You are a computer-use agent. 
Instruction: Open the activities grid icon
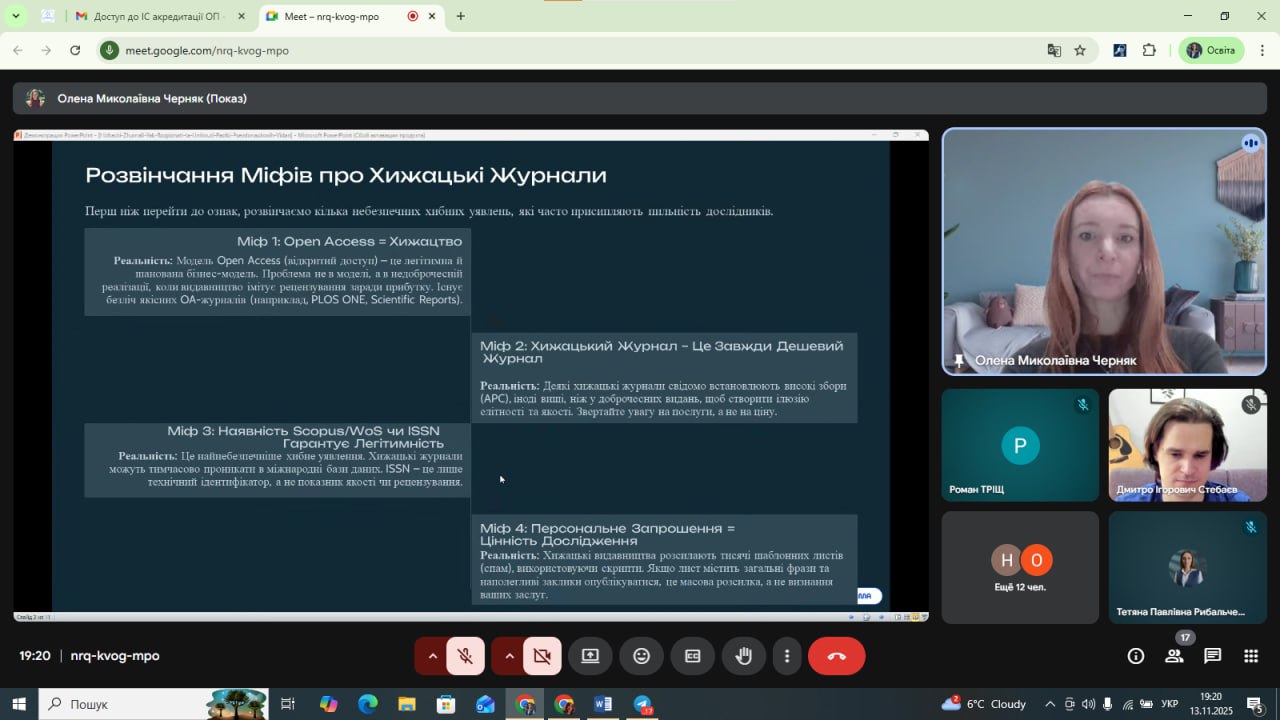(1250, 656)
